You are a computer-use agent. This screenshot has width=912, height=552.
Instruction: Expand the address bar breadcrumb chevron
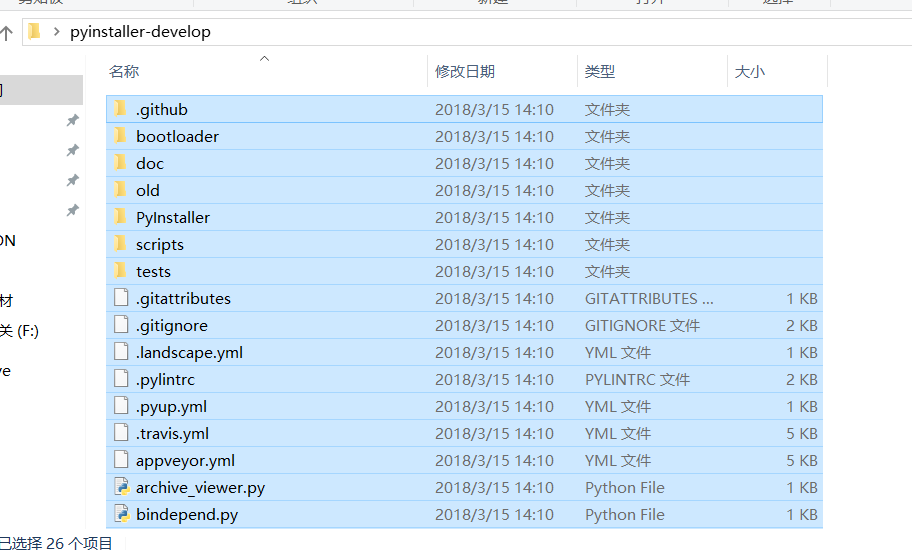56,32
